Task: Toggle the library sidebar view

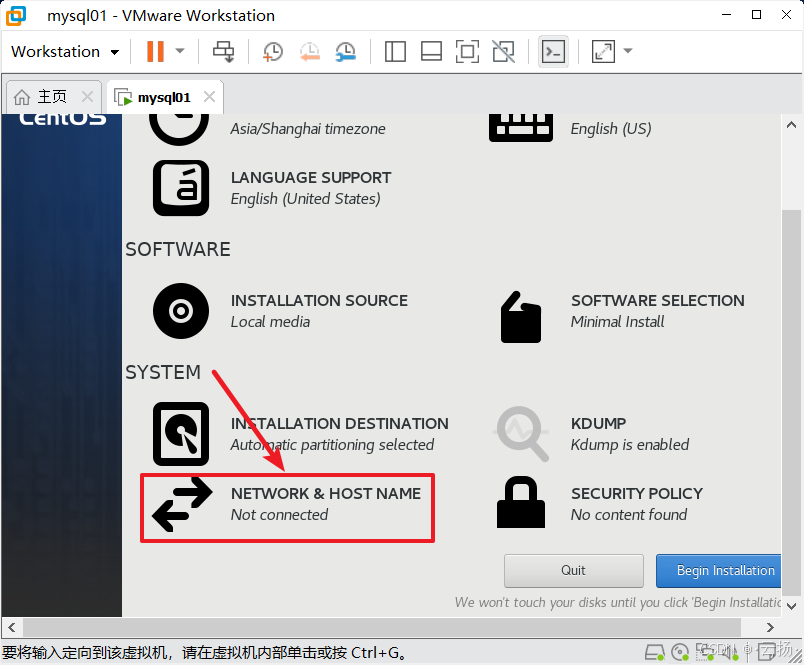Action: tap(395, 51)
